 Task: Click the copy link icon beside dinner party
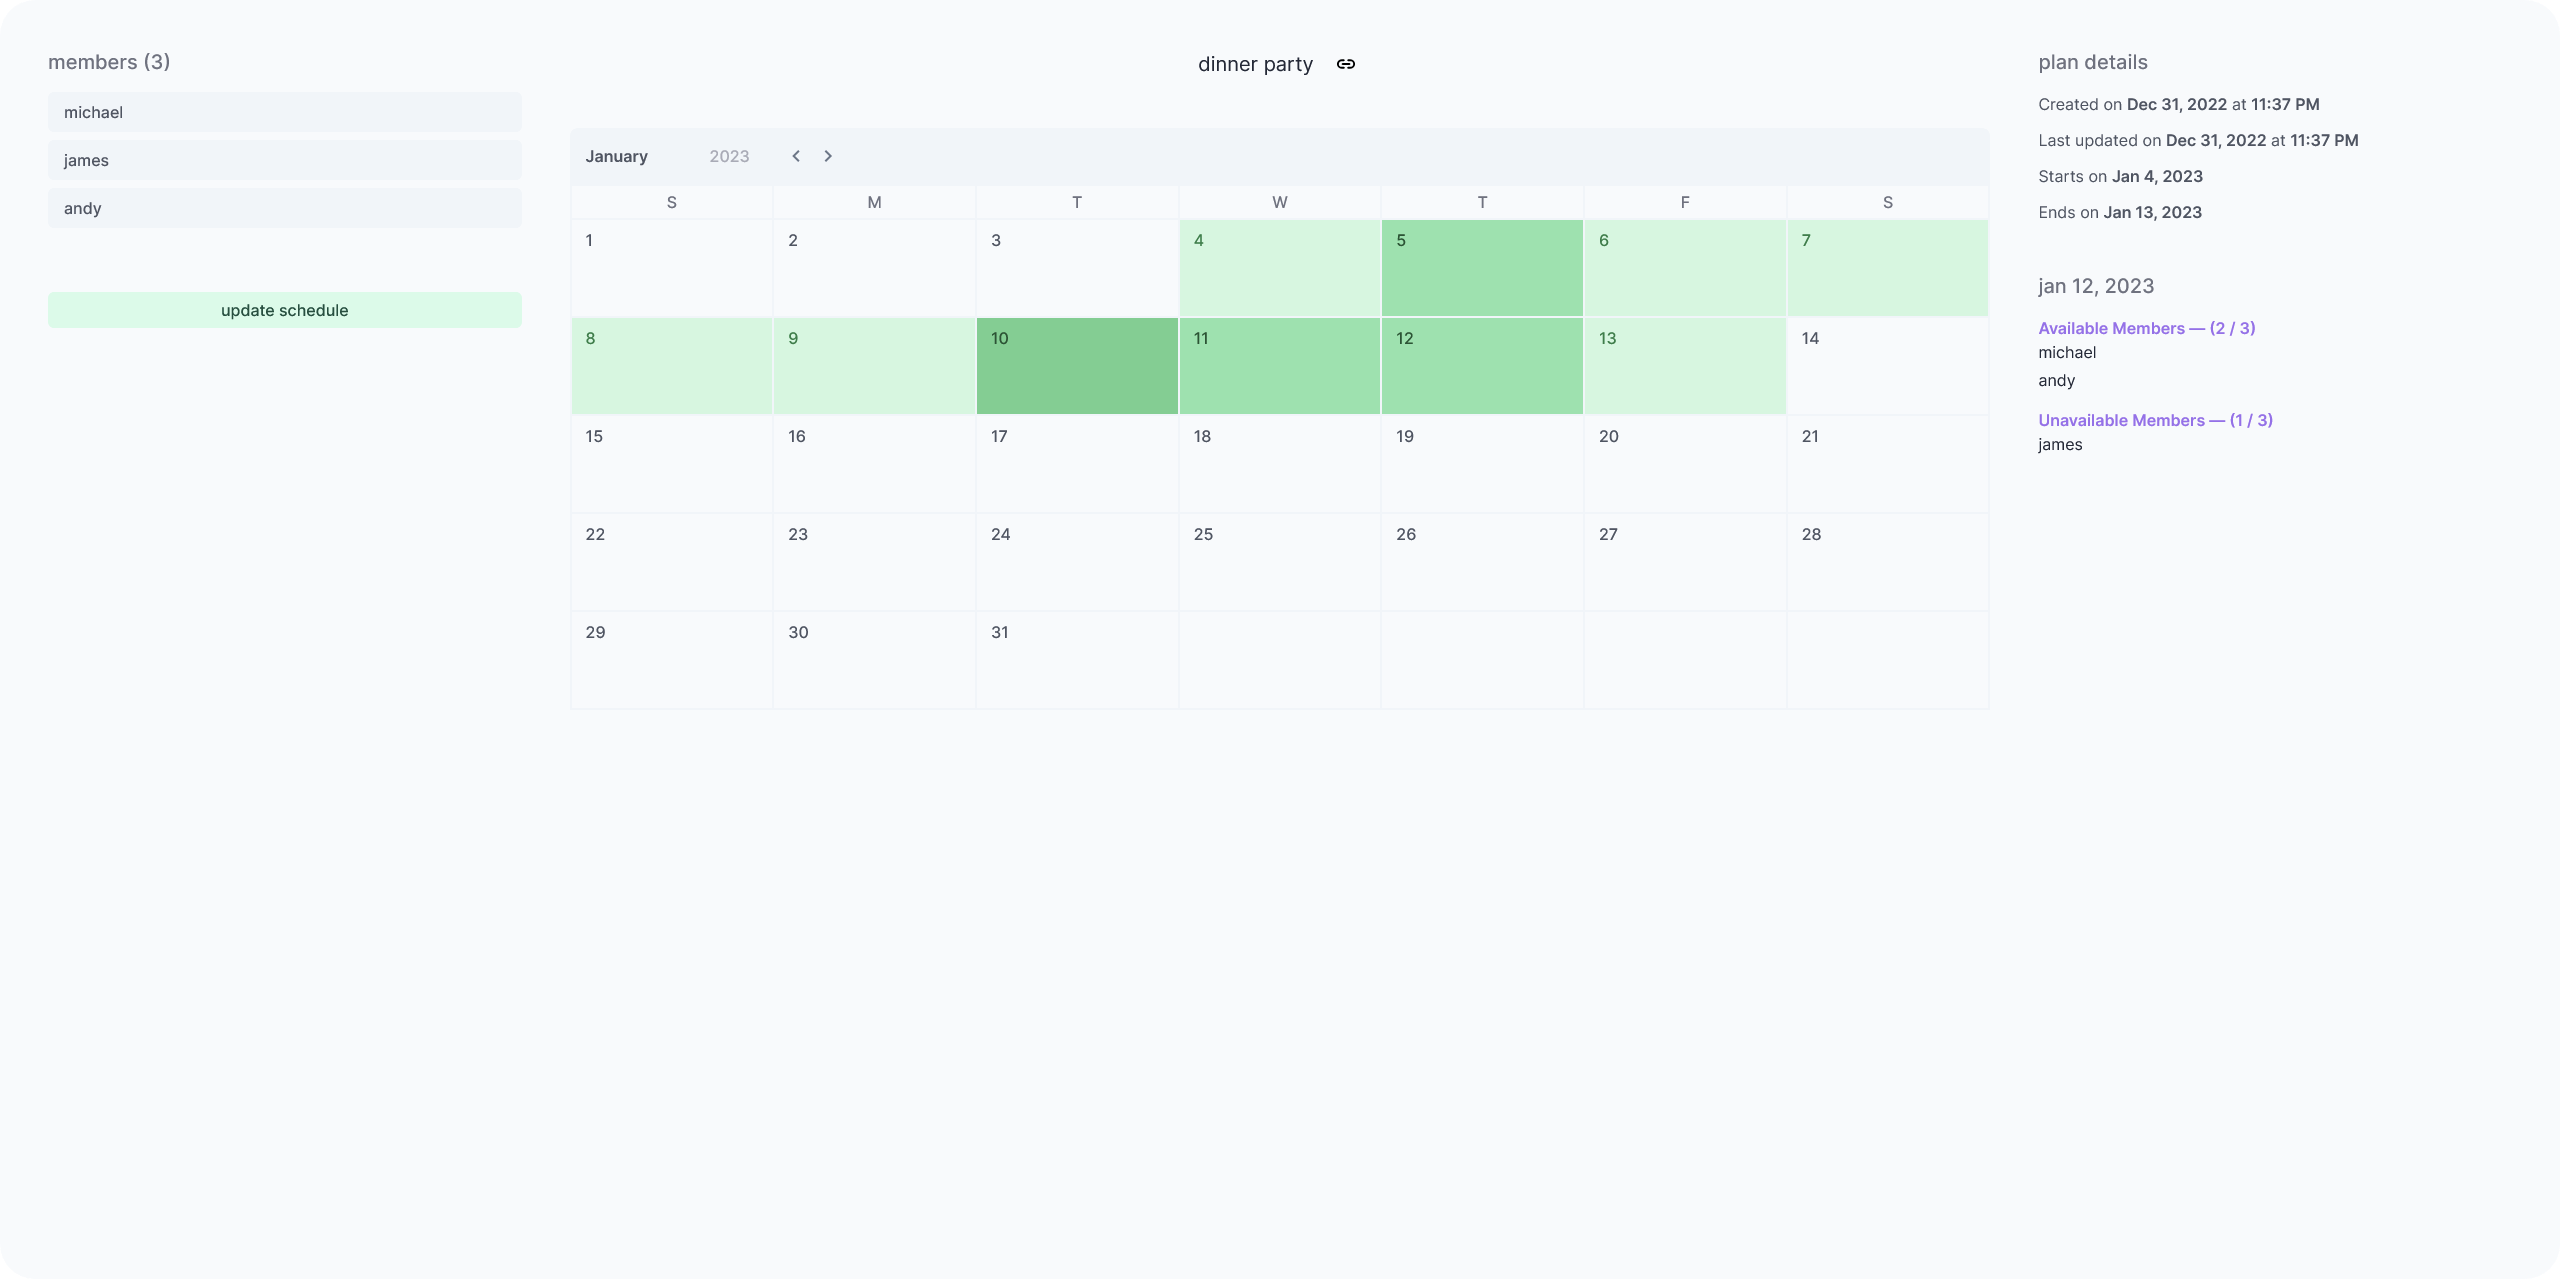tap(1346, 64)
